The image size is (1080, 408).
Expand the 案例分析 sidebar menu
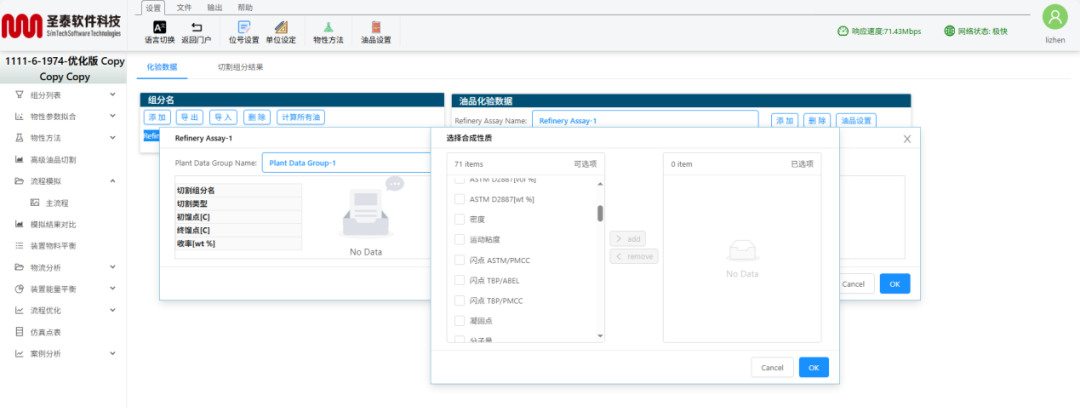point(113,354)
